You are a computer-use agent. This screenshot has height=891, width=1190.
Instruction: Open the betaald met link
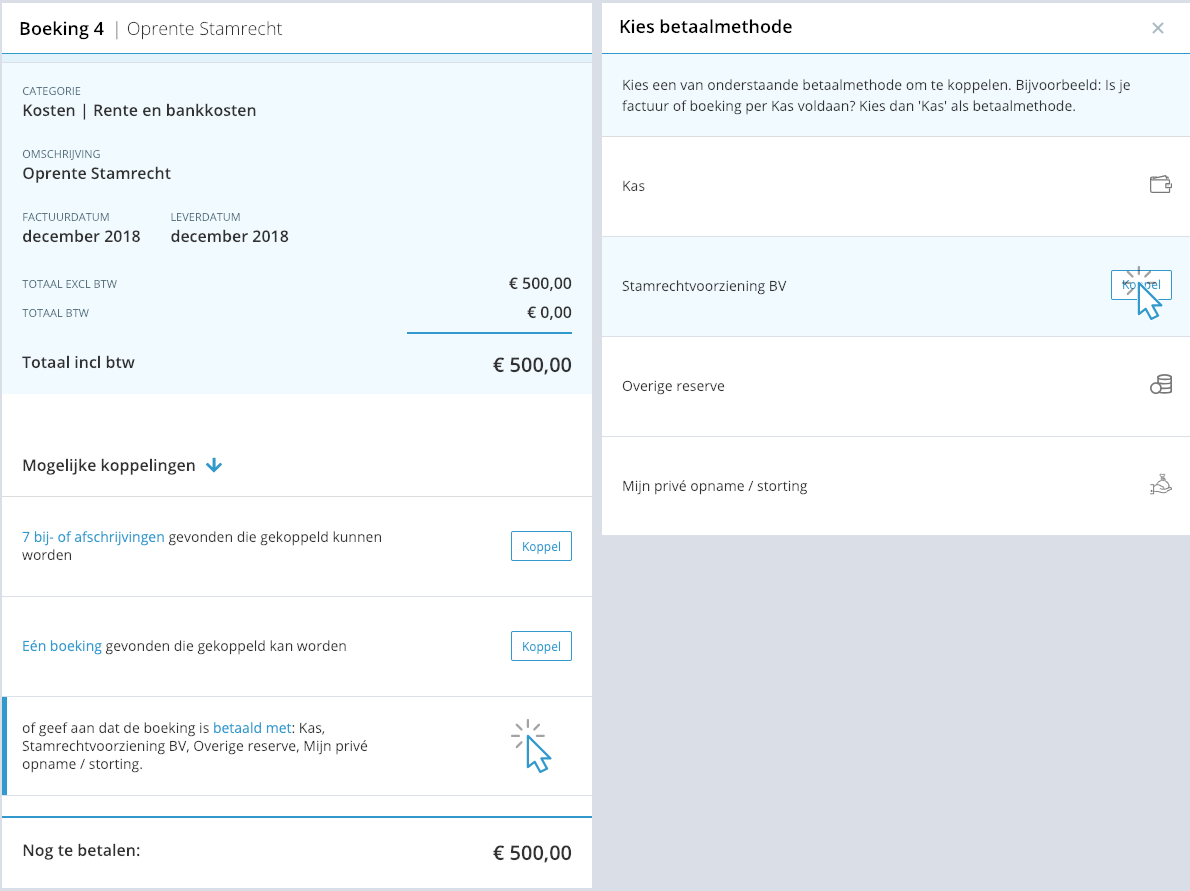click(252, 728)
